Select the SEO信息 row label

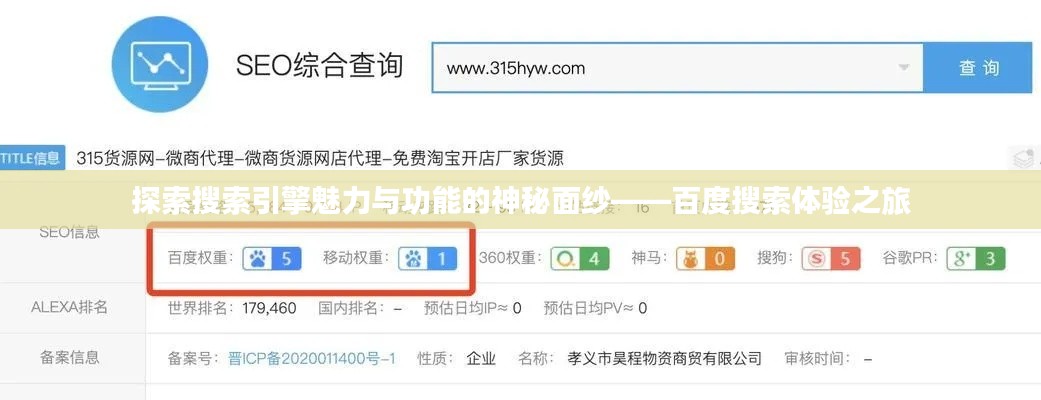70,233
